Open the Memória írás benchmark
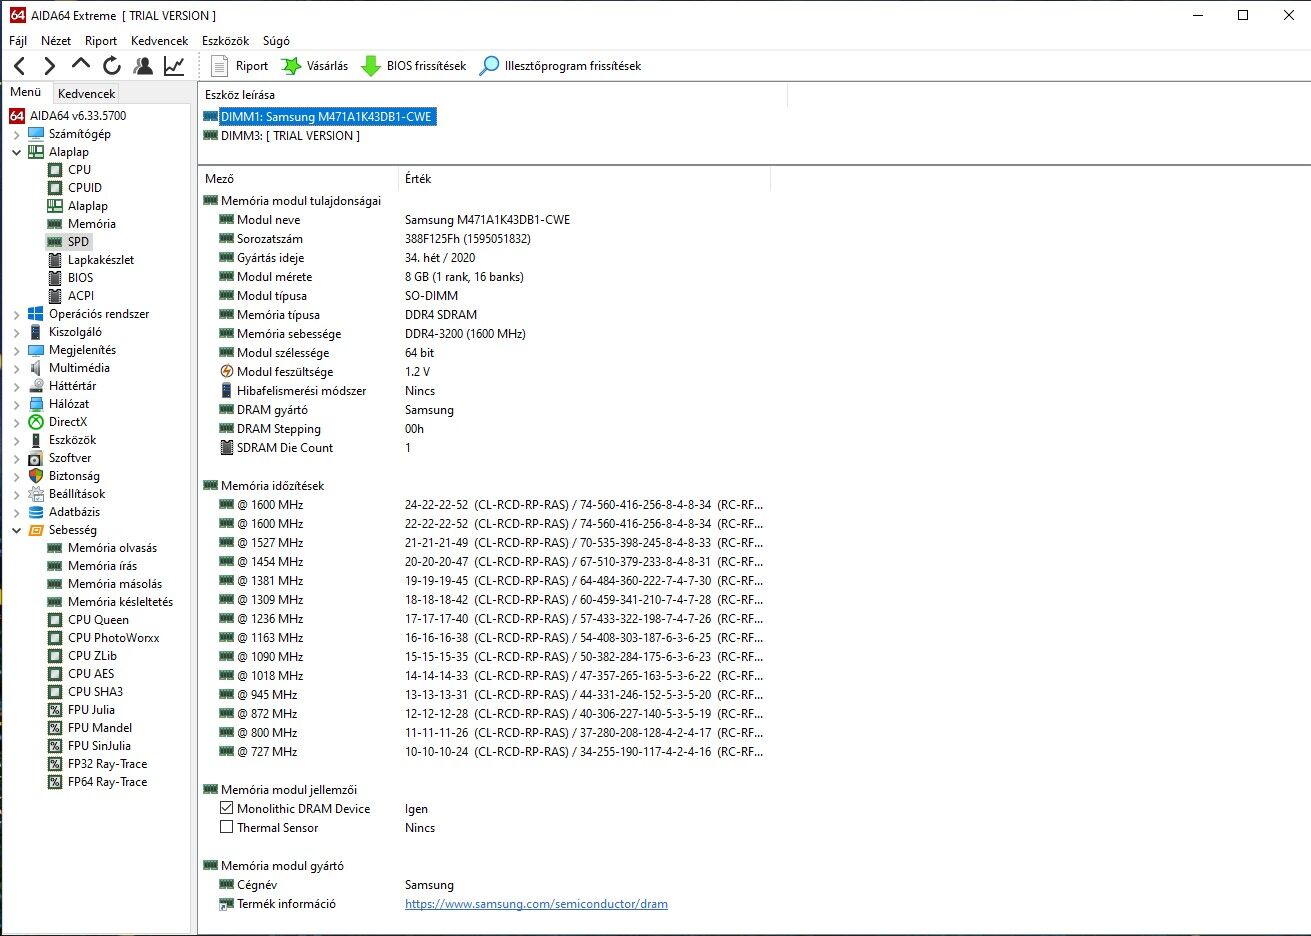This screenshot has height=936, width=1311. [102, 566]
